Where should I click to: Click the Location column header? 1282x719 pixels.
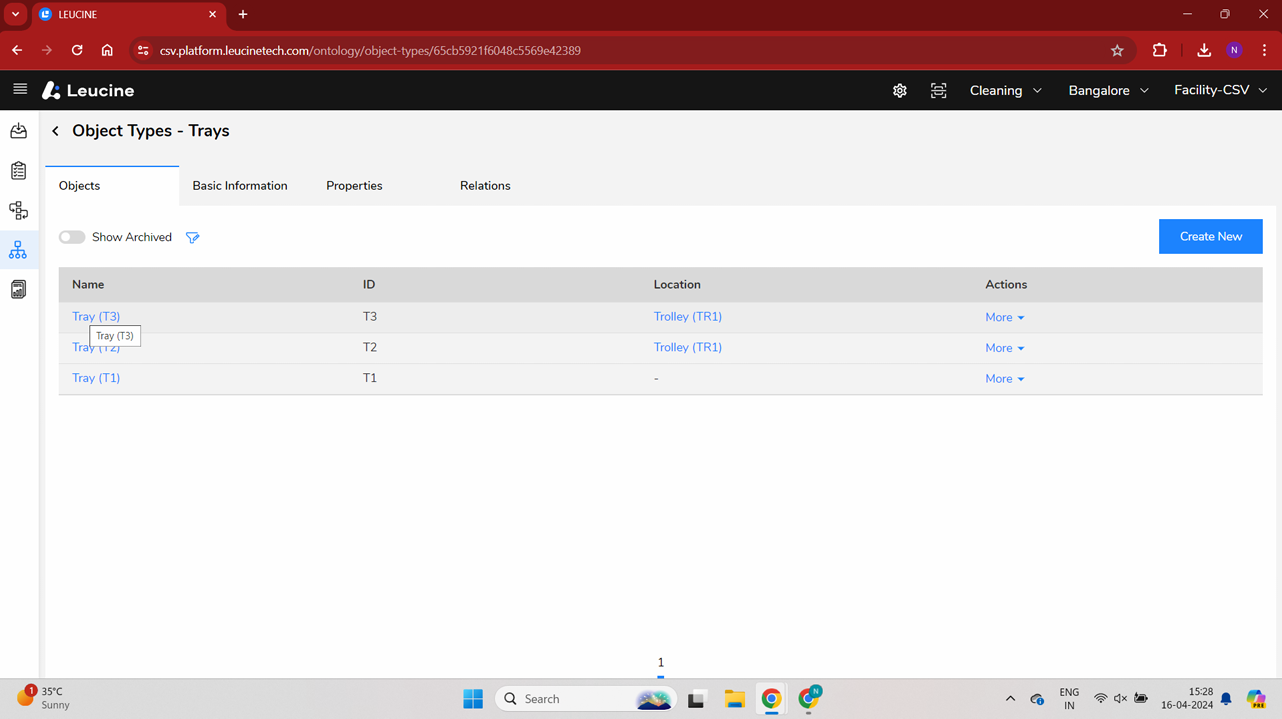click(x=677, y=285)
